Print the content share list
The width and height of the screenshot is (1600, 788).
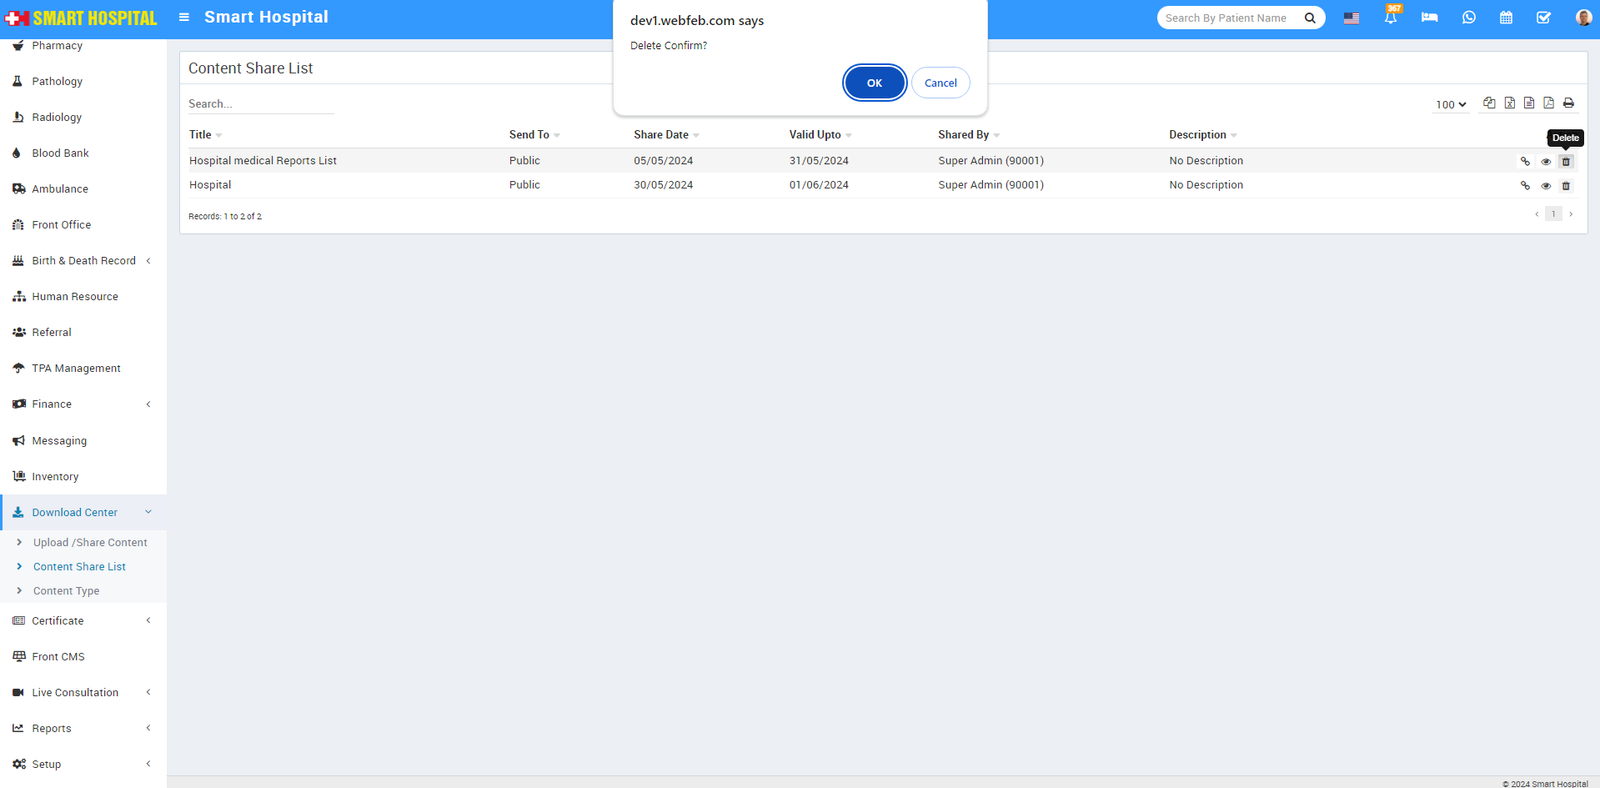[1568, 103]
